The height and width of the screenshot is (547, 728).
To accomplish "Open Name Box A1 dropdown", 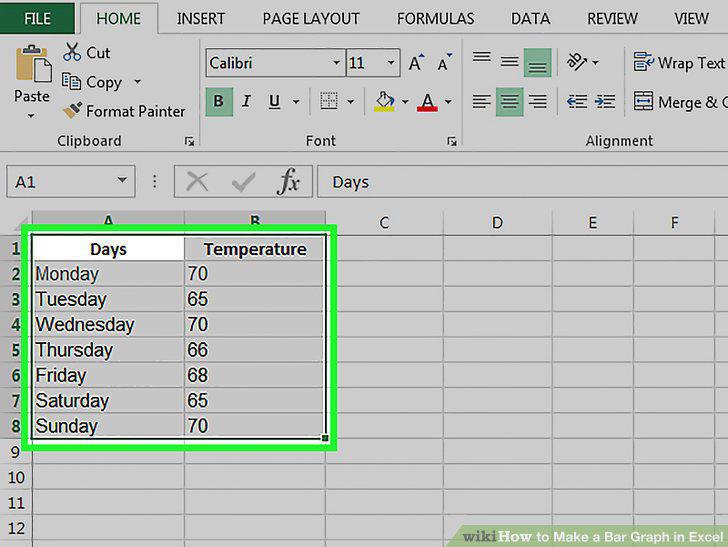I will pyautogui.click(x=122, y=180).
